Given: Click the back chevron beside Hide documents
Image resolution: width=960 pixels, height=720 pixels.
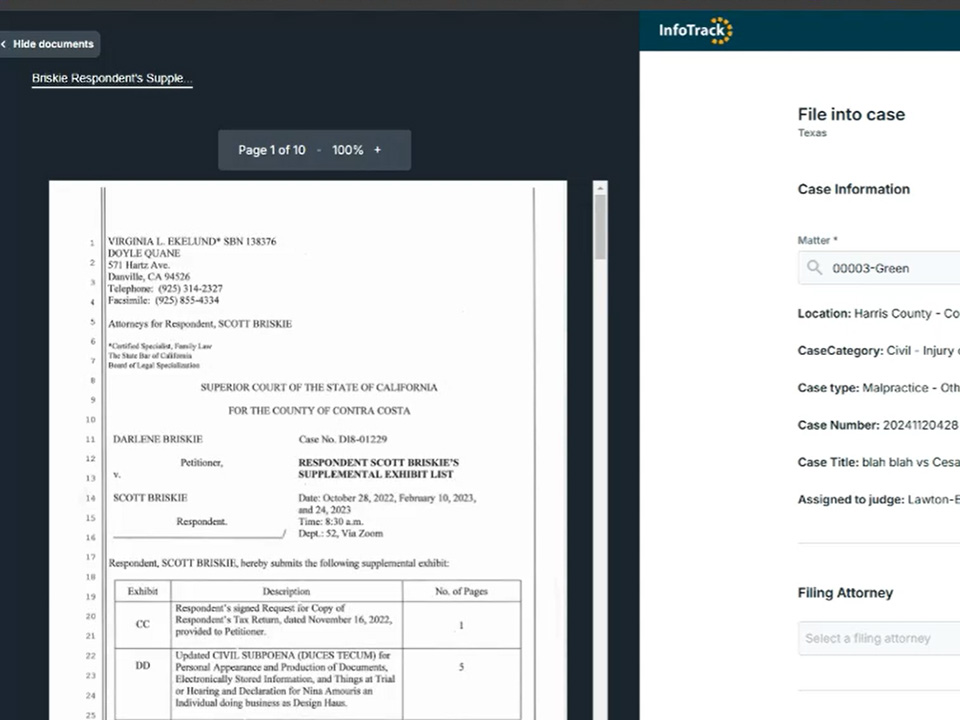Looking at the screenshot, I should 4,44.
